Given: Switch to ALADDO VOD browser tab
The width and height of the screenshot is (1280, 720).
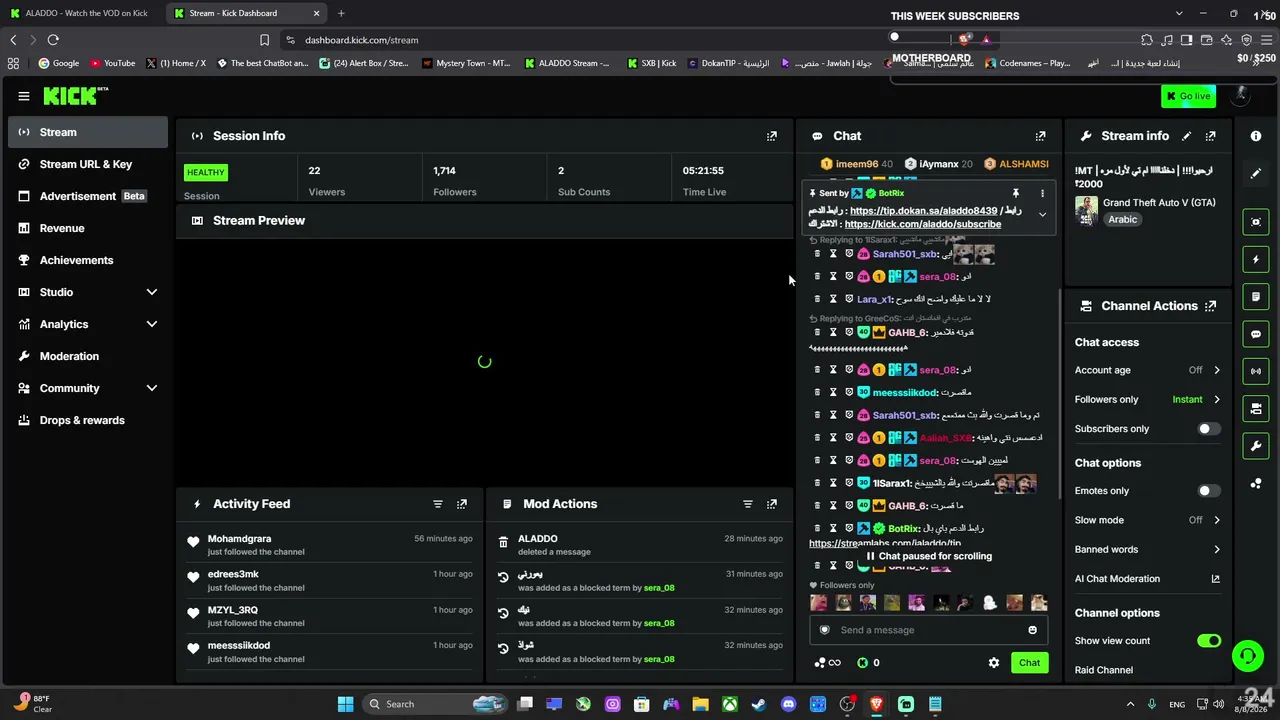Looking at the screenshot, I should [x=80, y=13].
